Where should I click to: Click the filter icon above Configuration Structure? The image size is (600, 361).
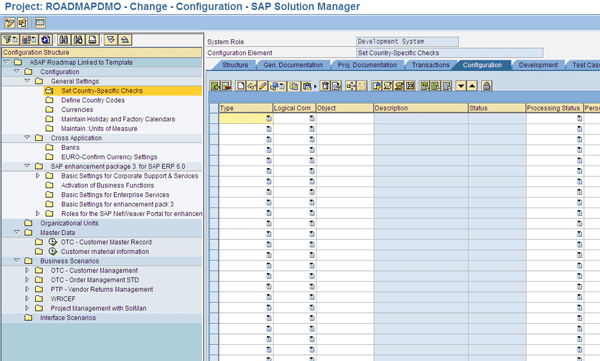[x=10, y=39]
